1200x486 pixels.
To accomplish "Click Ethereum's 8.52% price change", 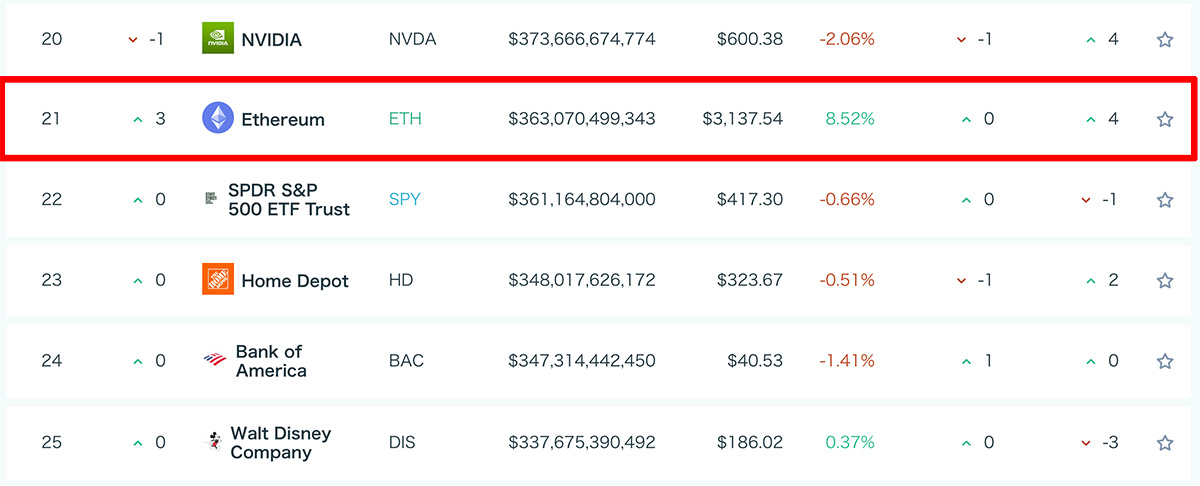I will (850, 119).
